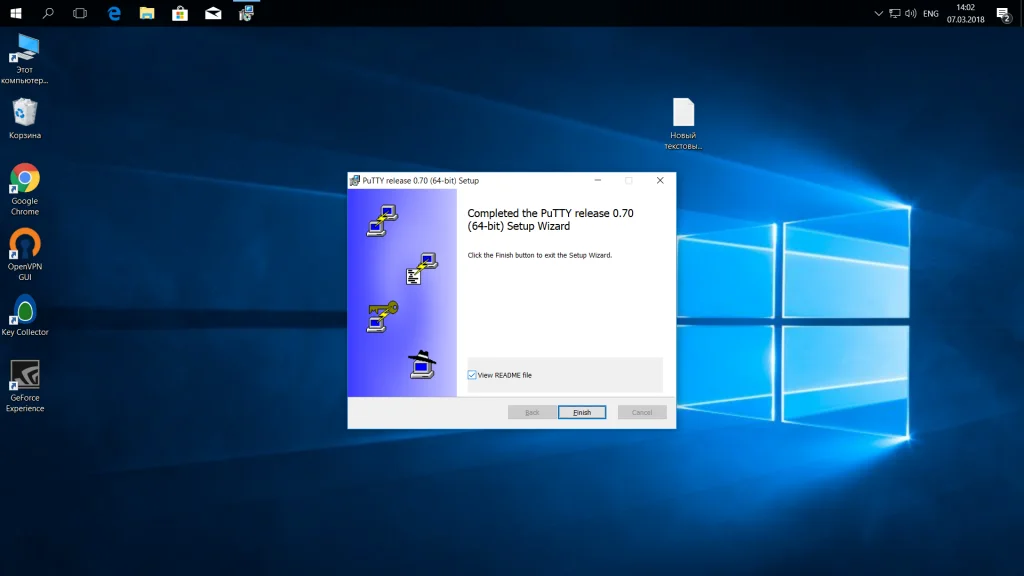Open Task View from the taskbar
This screenshot has width=1024, height=576.
80,13
